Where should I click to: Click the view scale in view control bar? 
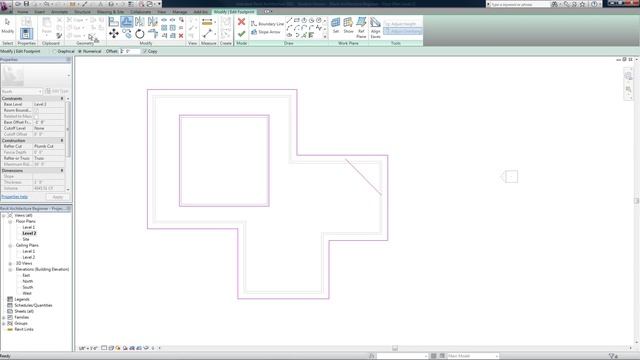(88, 348)
